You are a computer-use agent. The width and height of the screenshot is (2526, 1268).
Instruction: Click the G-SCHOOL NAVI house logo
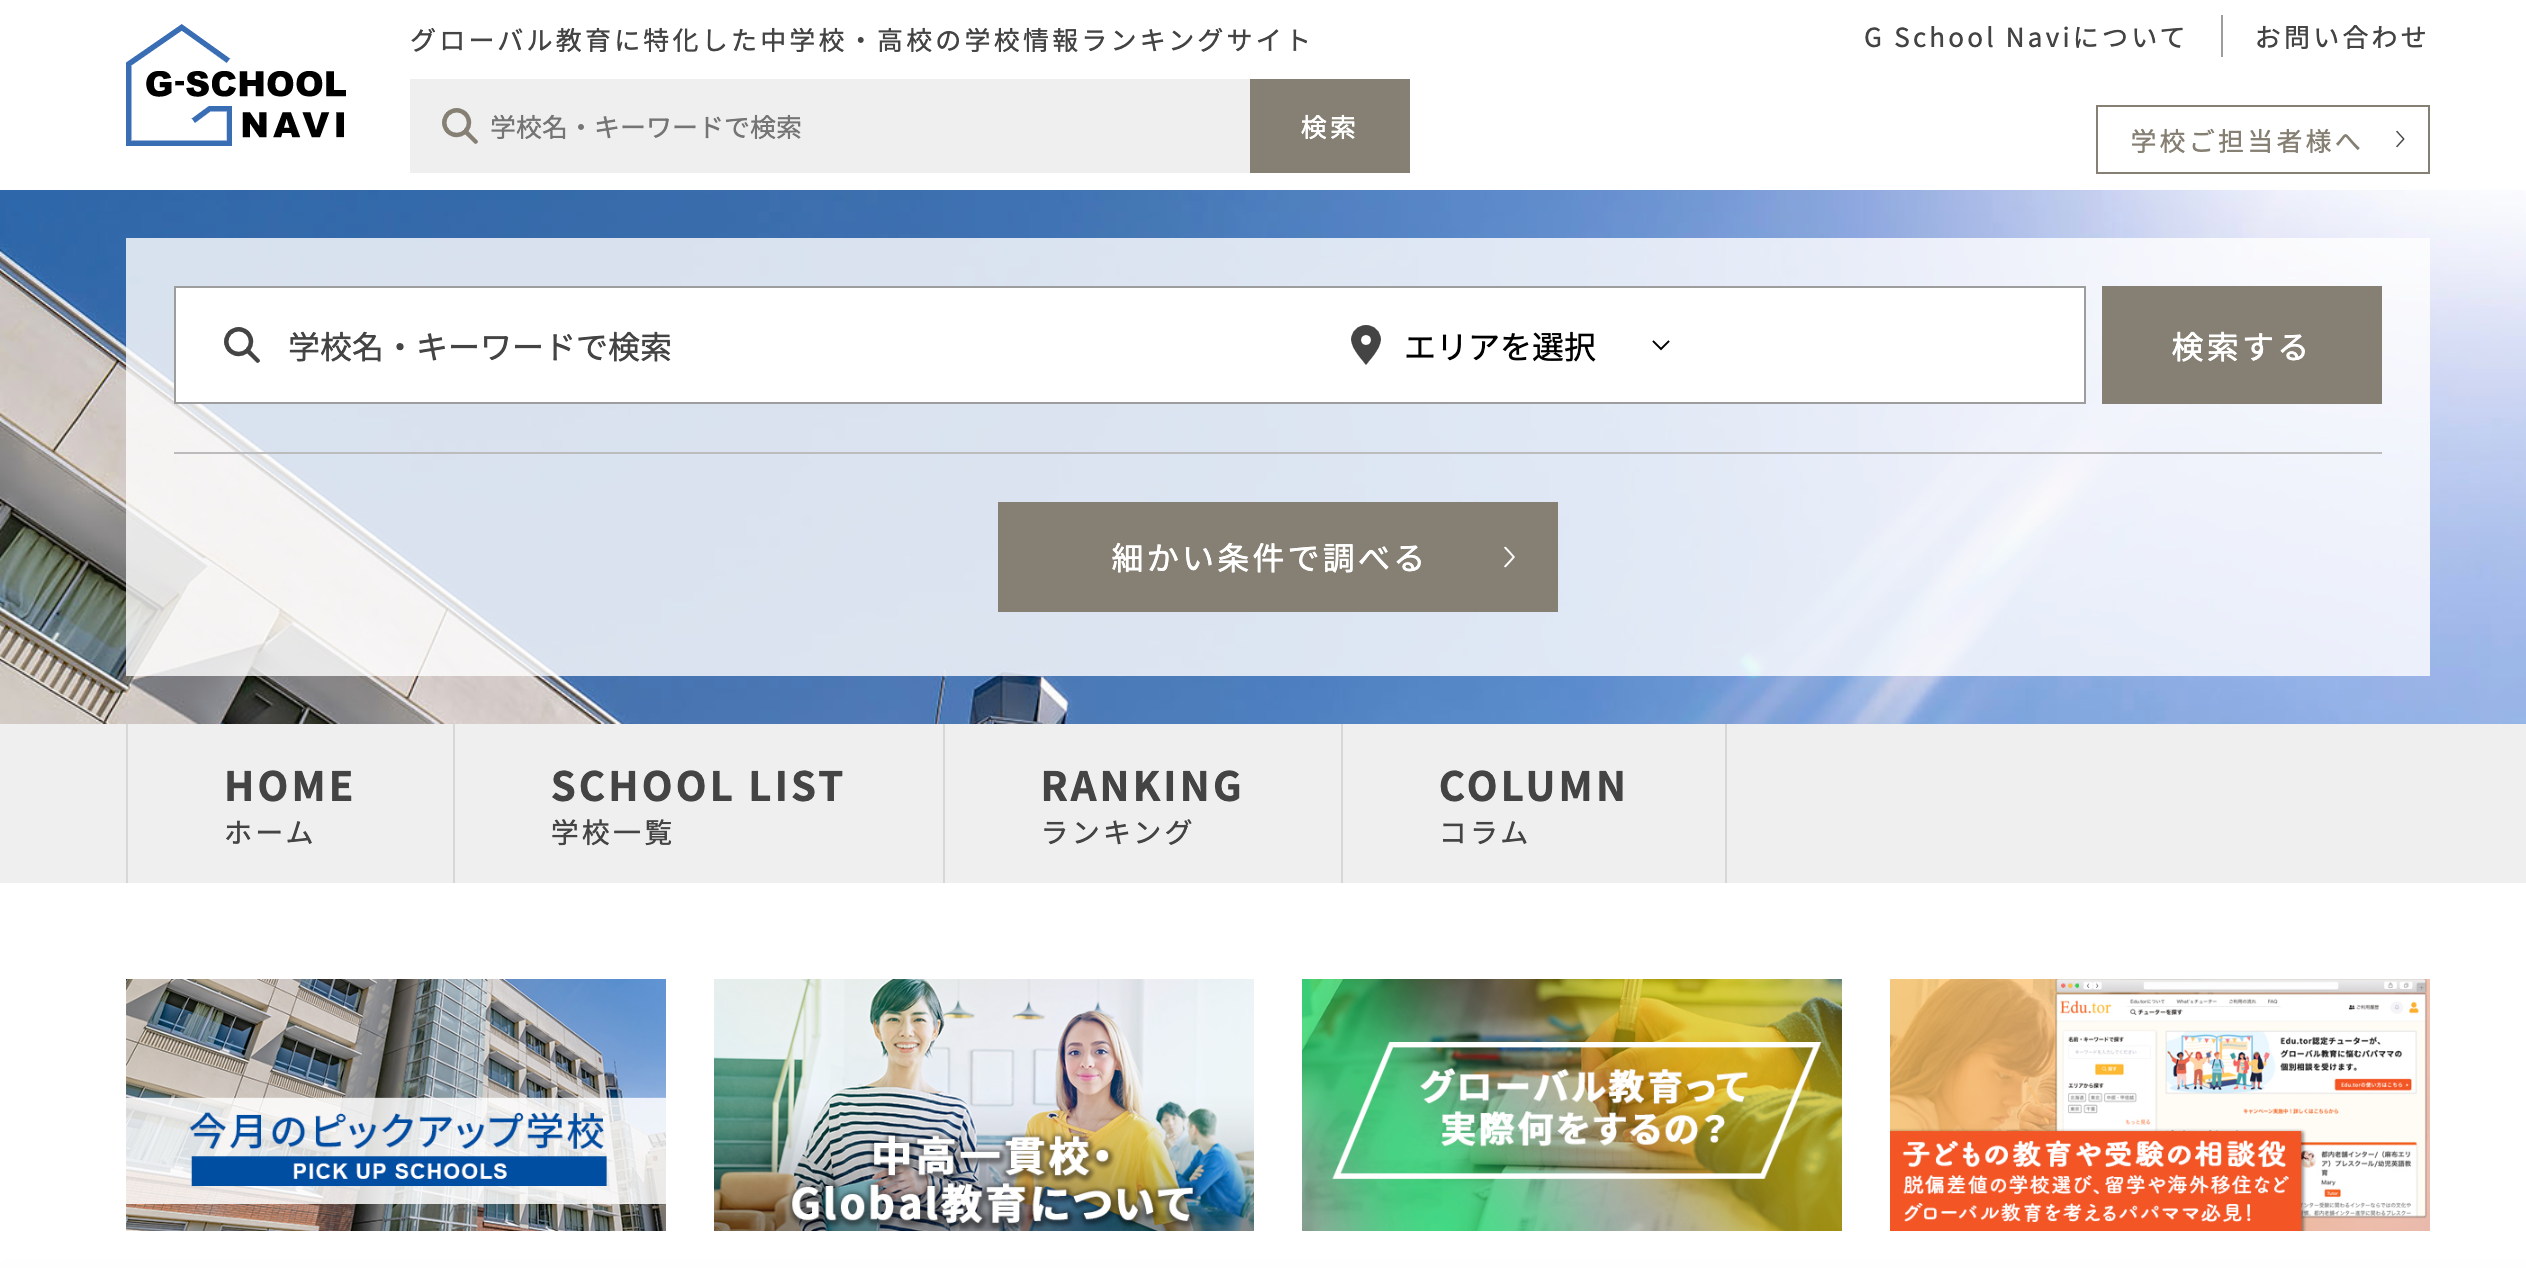(236, 88)
